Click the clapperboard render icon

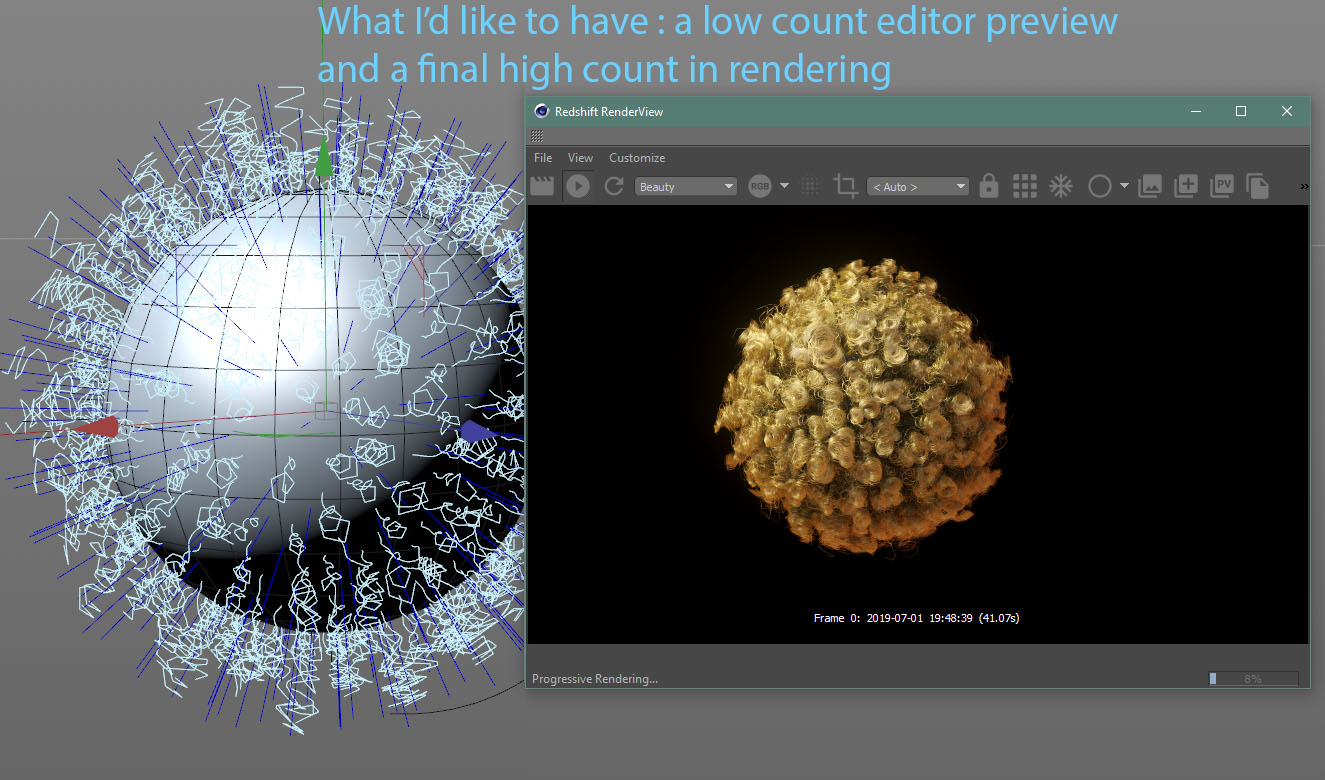click(x=542, y=186)
